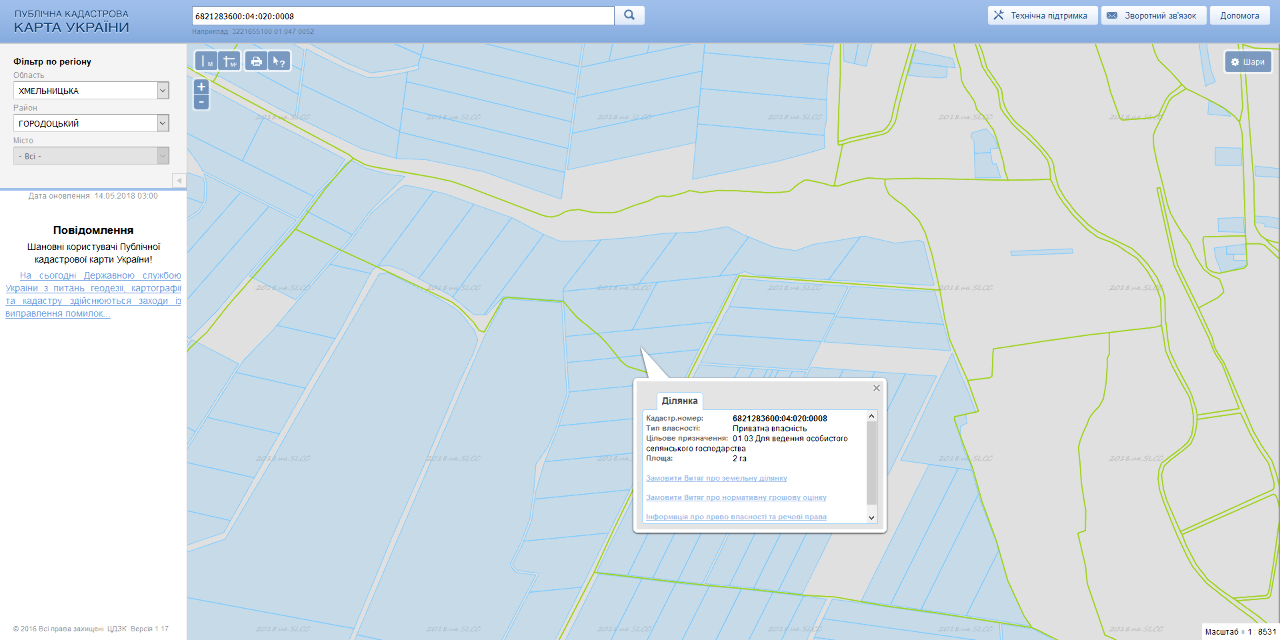Screen dimensions: 1280x640
Task: Select the Ділянка tab in popup
Action: 679,401
